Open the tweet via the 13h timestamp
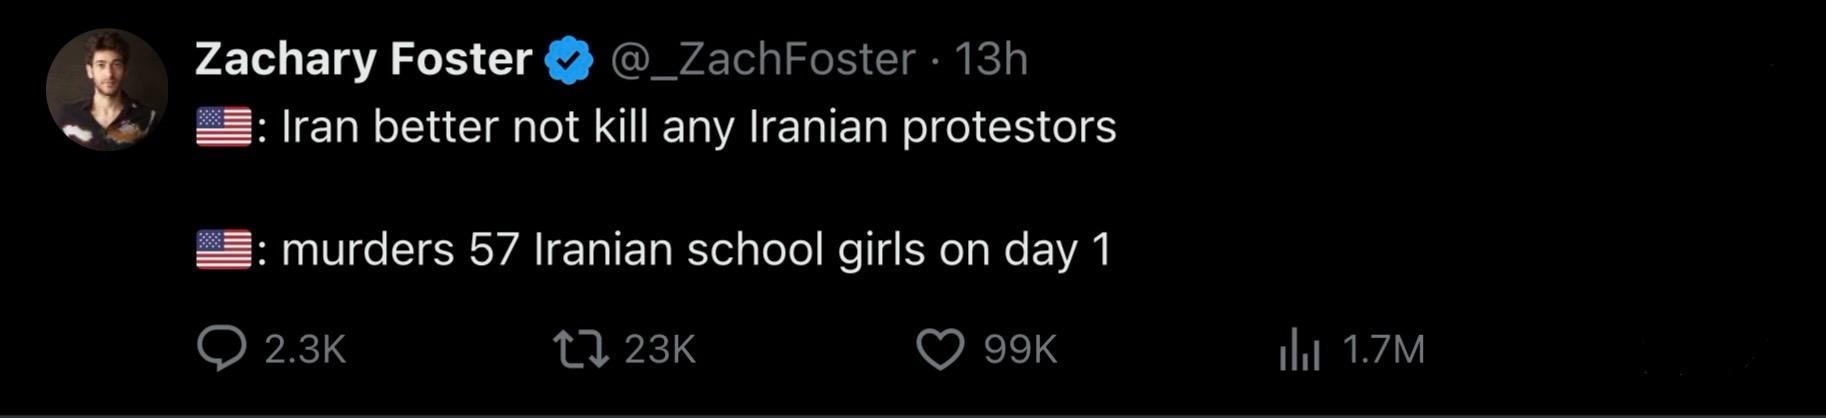 pos(990,59)
